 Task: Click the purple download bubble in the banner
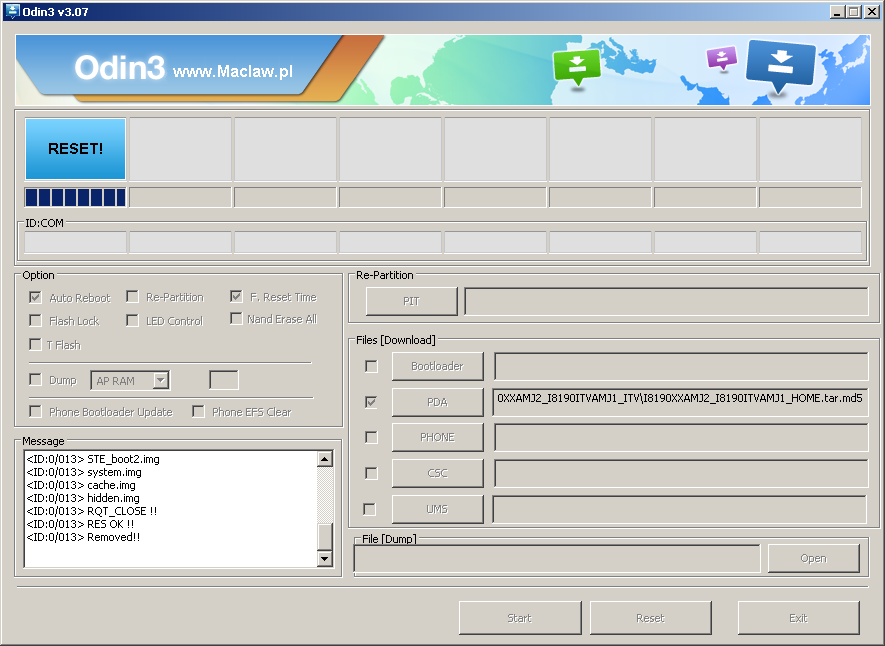click(x=722, y=58)
